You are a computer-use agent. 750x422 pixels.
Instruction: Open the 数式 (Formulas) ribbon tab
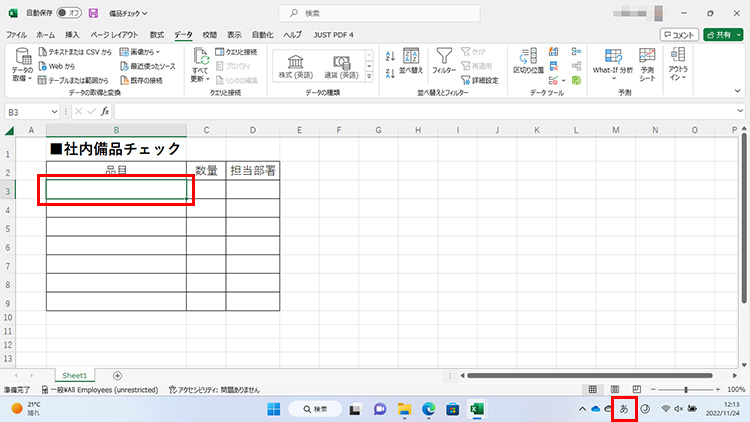tap(157, 34)
